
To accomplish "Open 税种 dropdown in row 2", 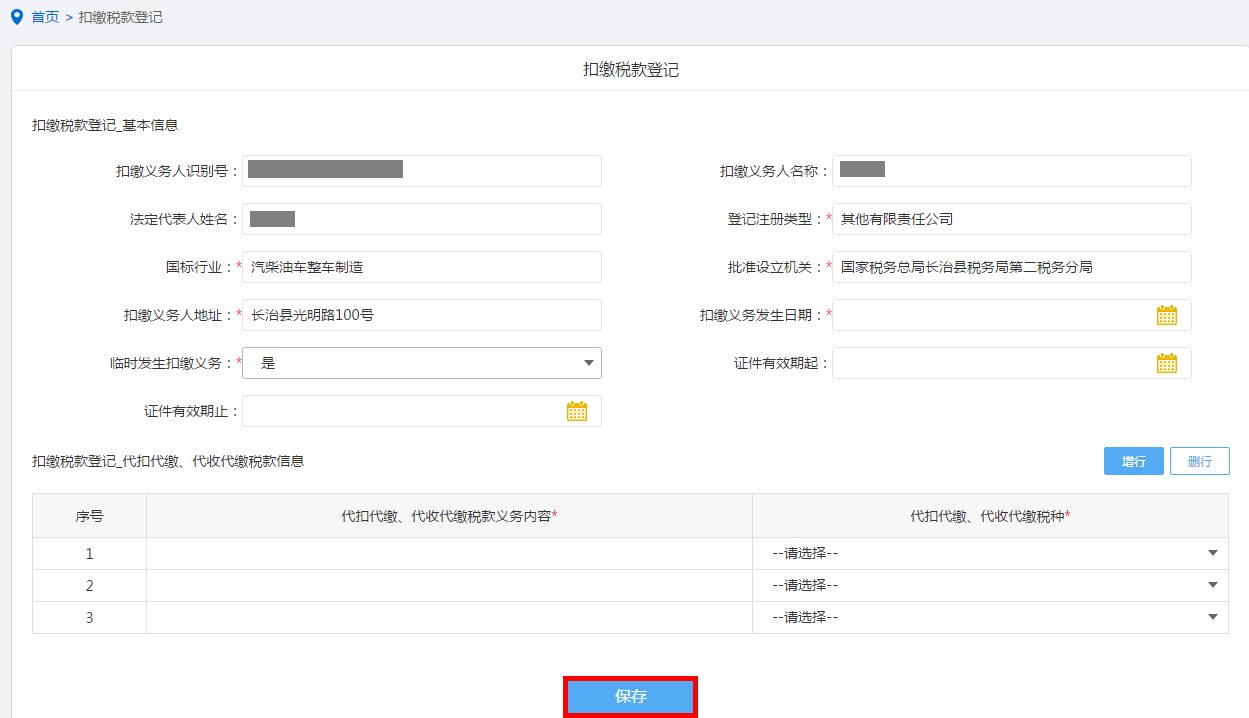I will (x=990, y=585).
